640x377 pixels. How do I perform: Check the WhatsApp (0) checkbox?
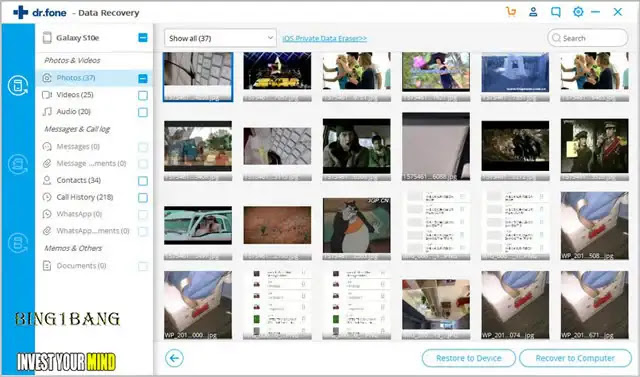[x=143, y=215]
